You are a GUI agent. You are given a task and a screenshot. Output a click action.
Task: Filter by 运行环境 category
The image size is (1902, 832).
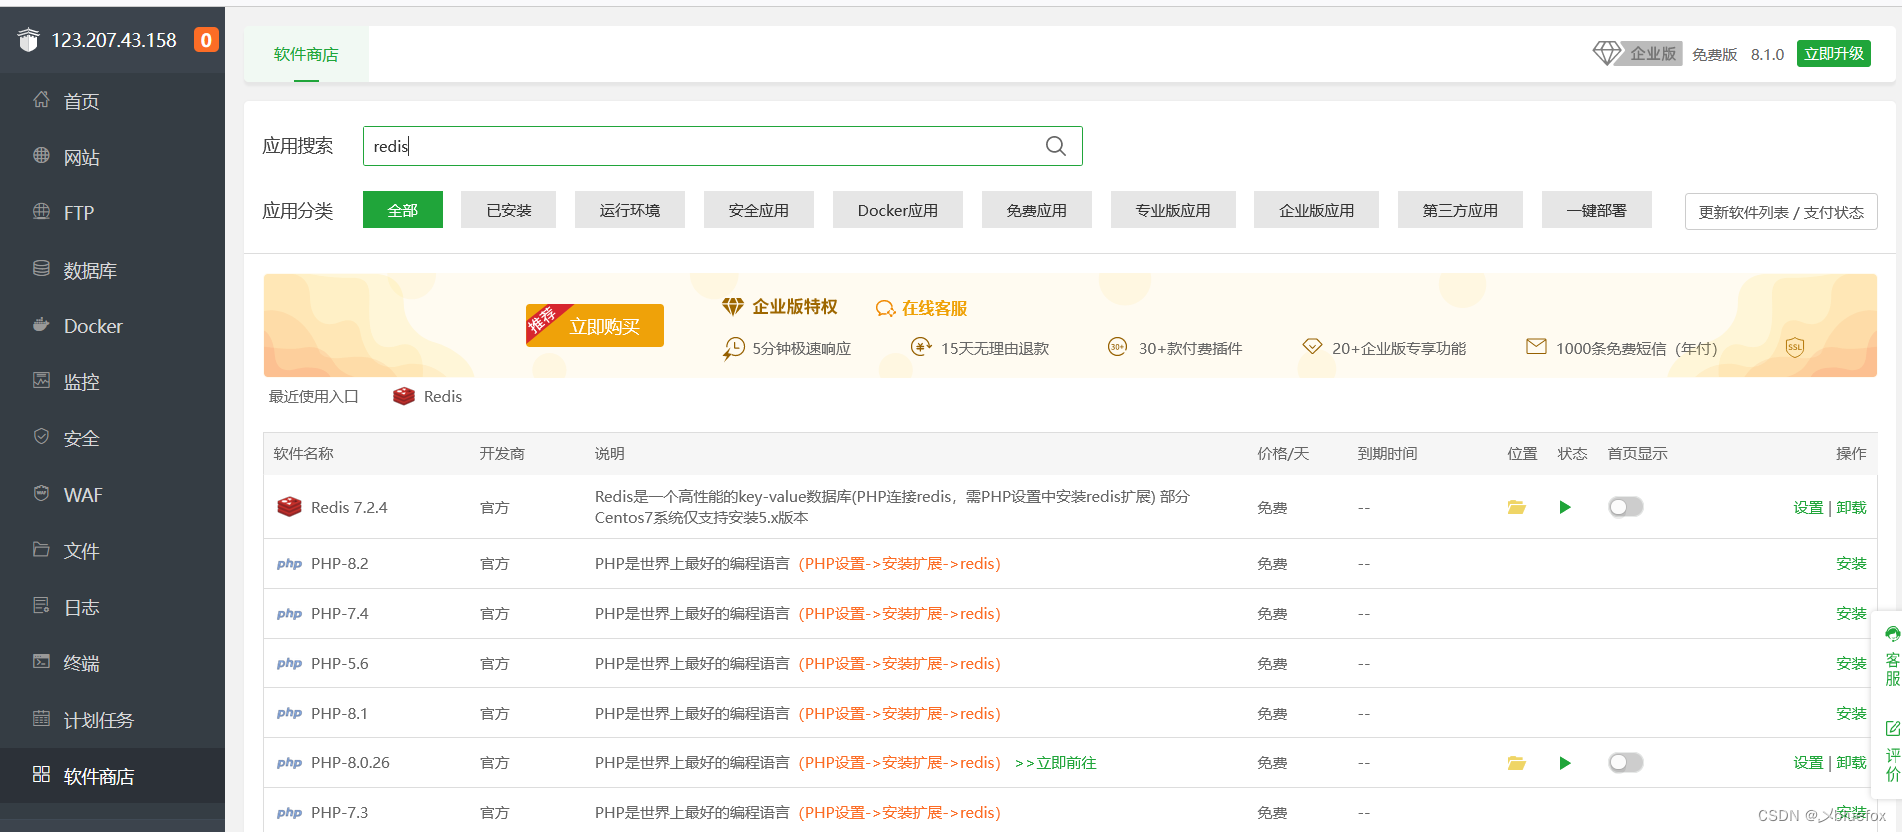coord(630,210)
